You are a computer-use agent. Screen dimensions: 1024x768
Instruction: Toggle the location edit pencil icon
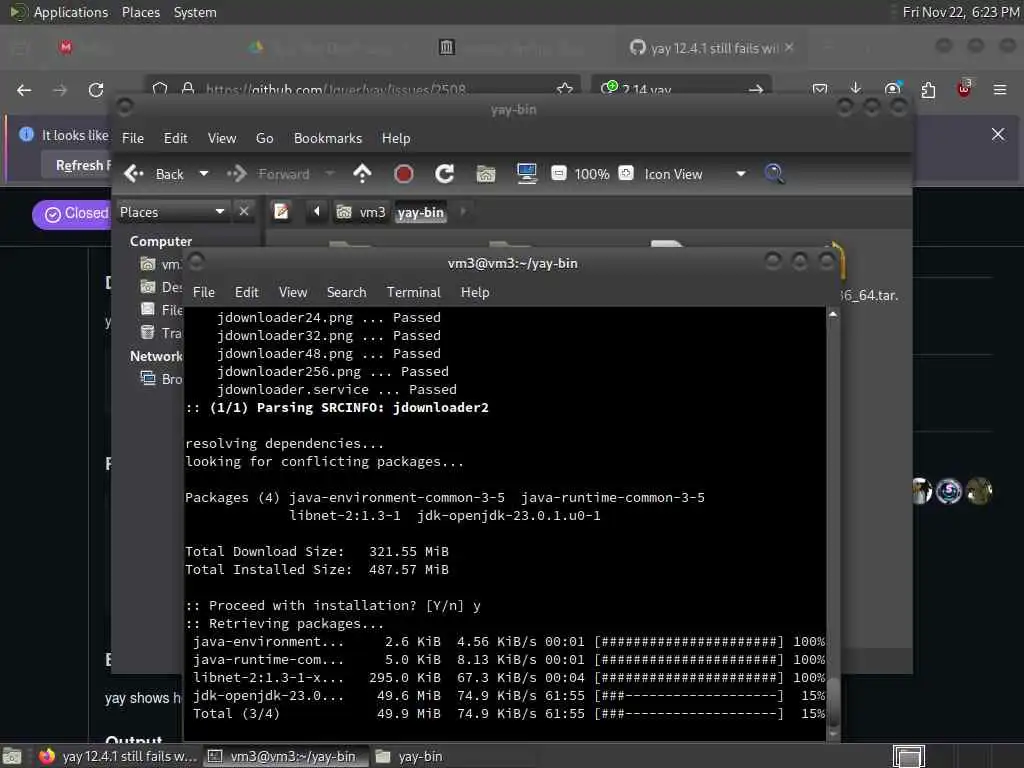(x=281, y=212)
